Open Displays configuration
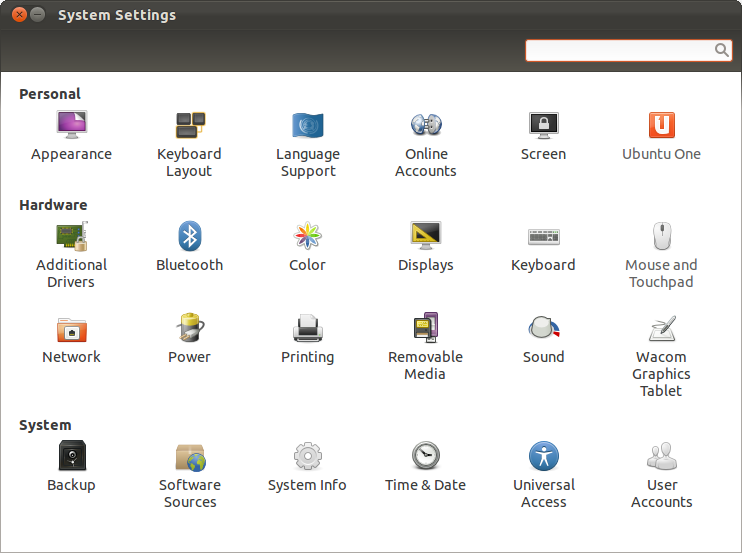 426,237
